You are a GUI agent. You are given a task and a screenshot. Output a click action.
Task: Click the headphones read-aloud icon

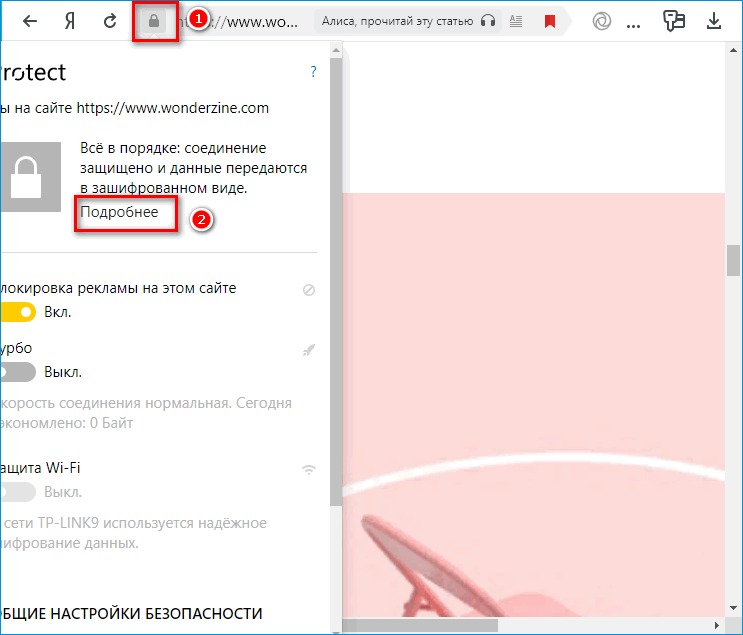(x=487, y=21)
